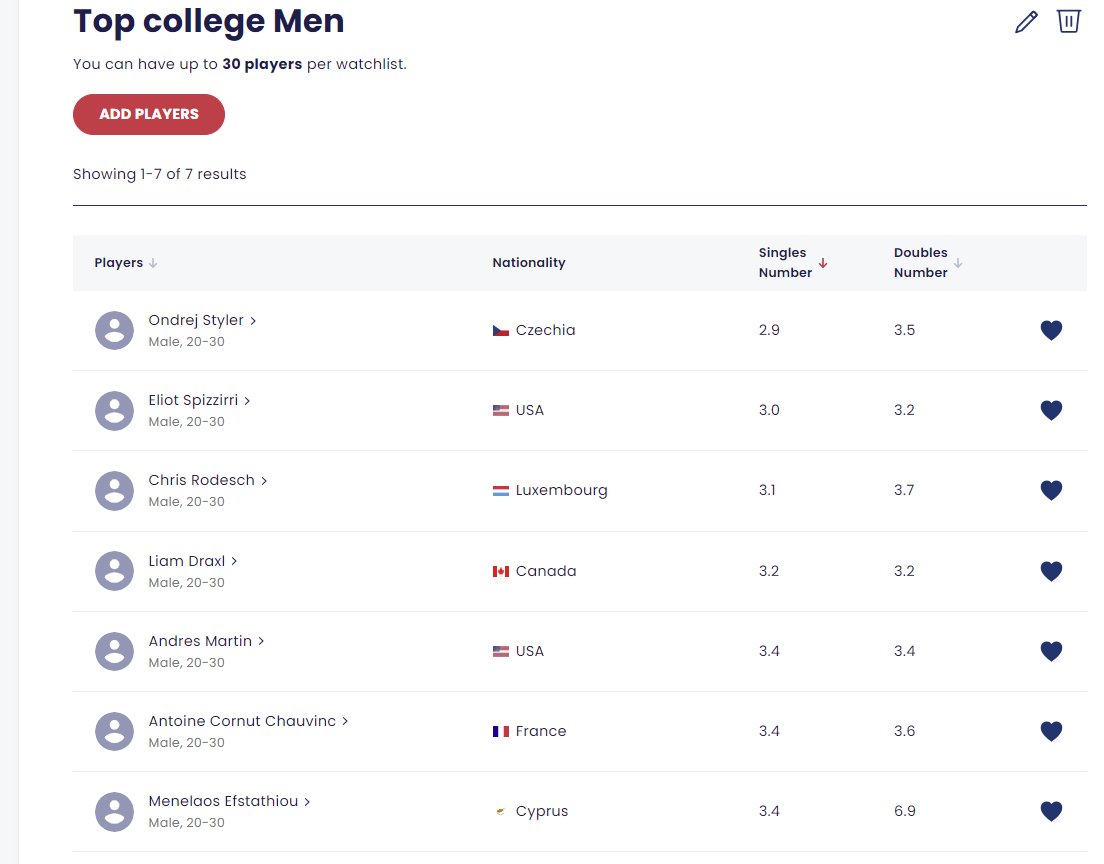Toggle favorite heart for Ondrej Styler
This screenshot has height=864, width=1104.
1051,330
